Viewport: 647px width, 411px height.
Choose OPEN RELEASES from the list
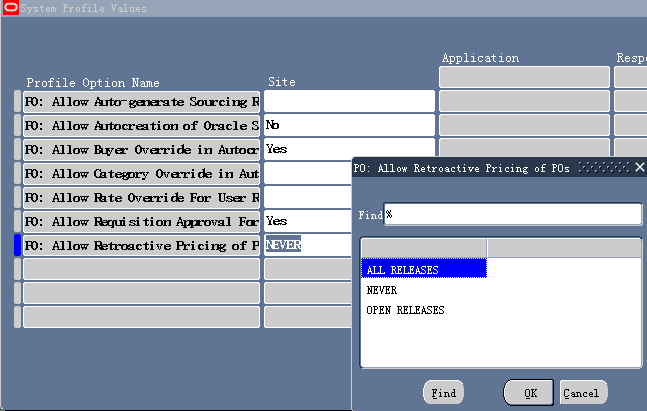(405, 310)
